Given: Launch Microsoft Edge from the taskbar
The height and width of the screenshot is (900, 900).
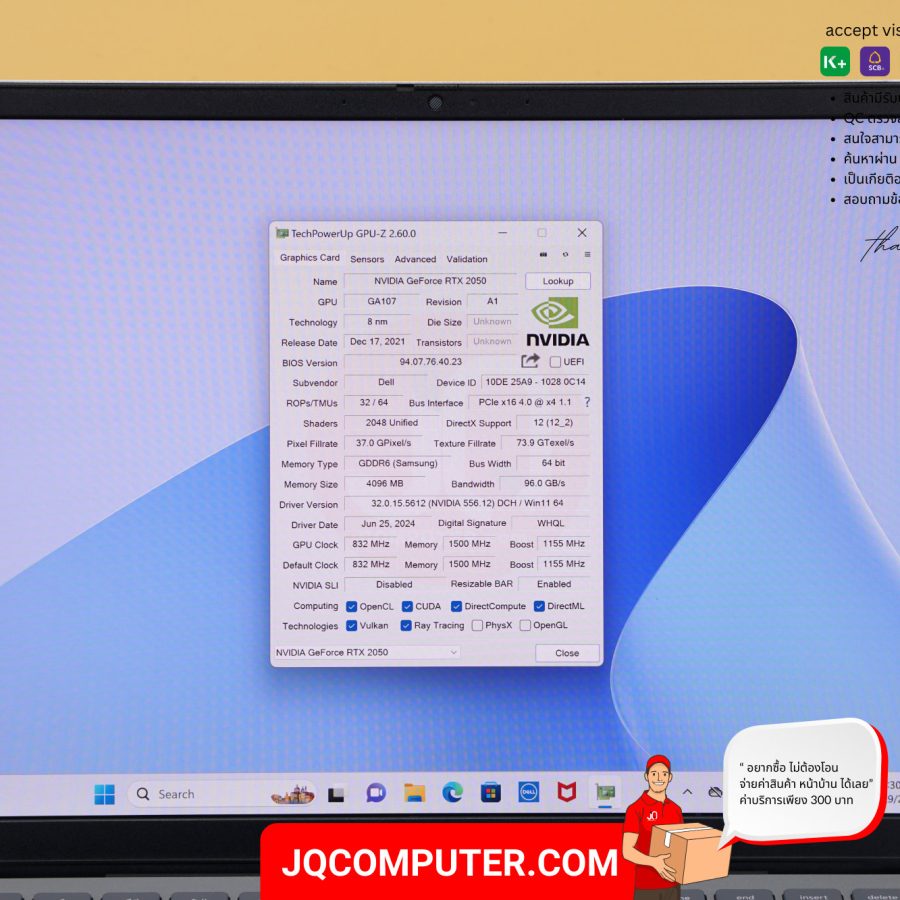Looking at the screenshot, I should (x=452, y=793).
